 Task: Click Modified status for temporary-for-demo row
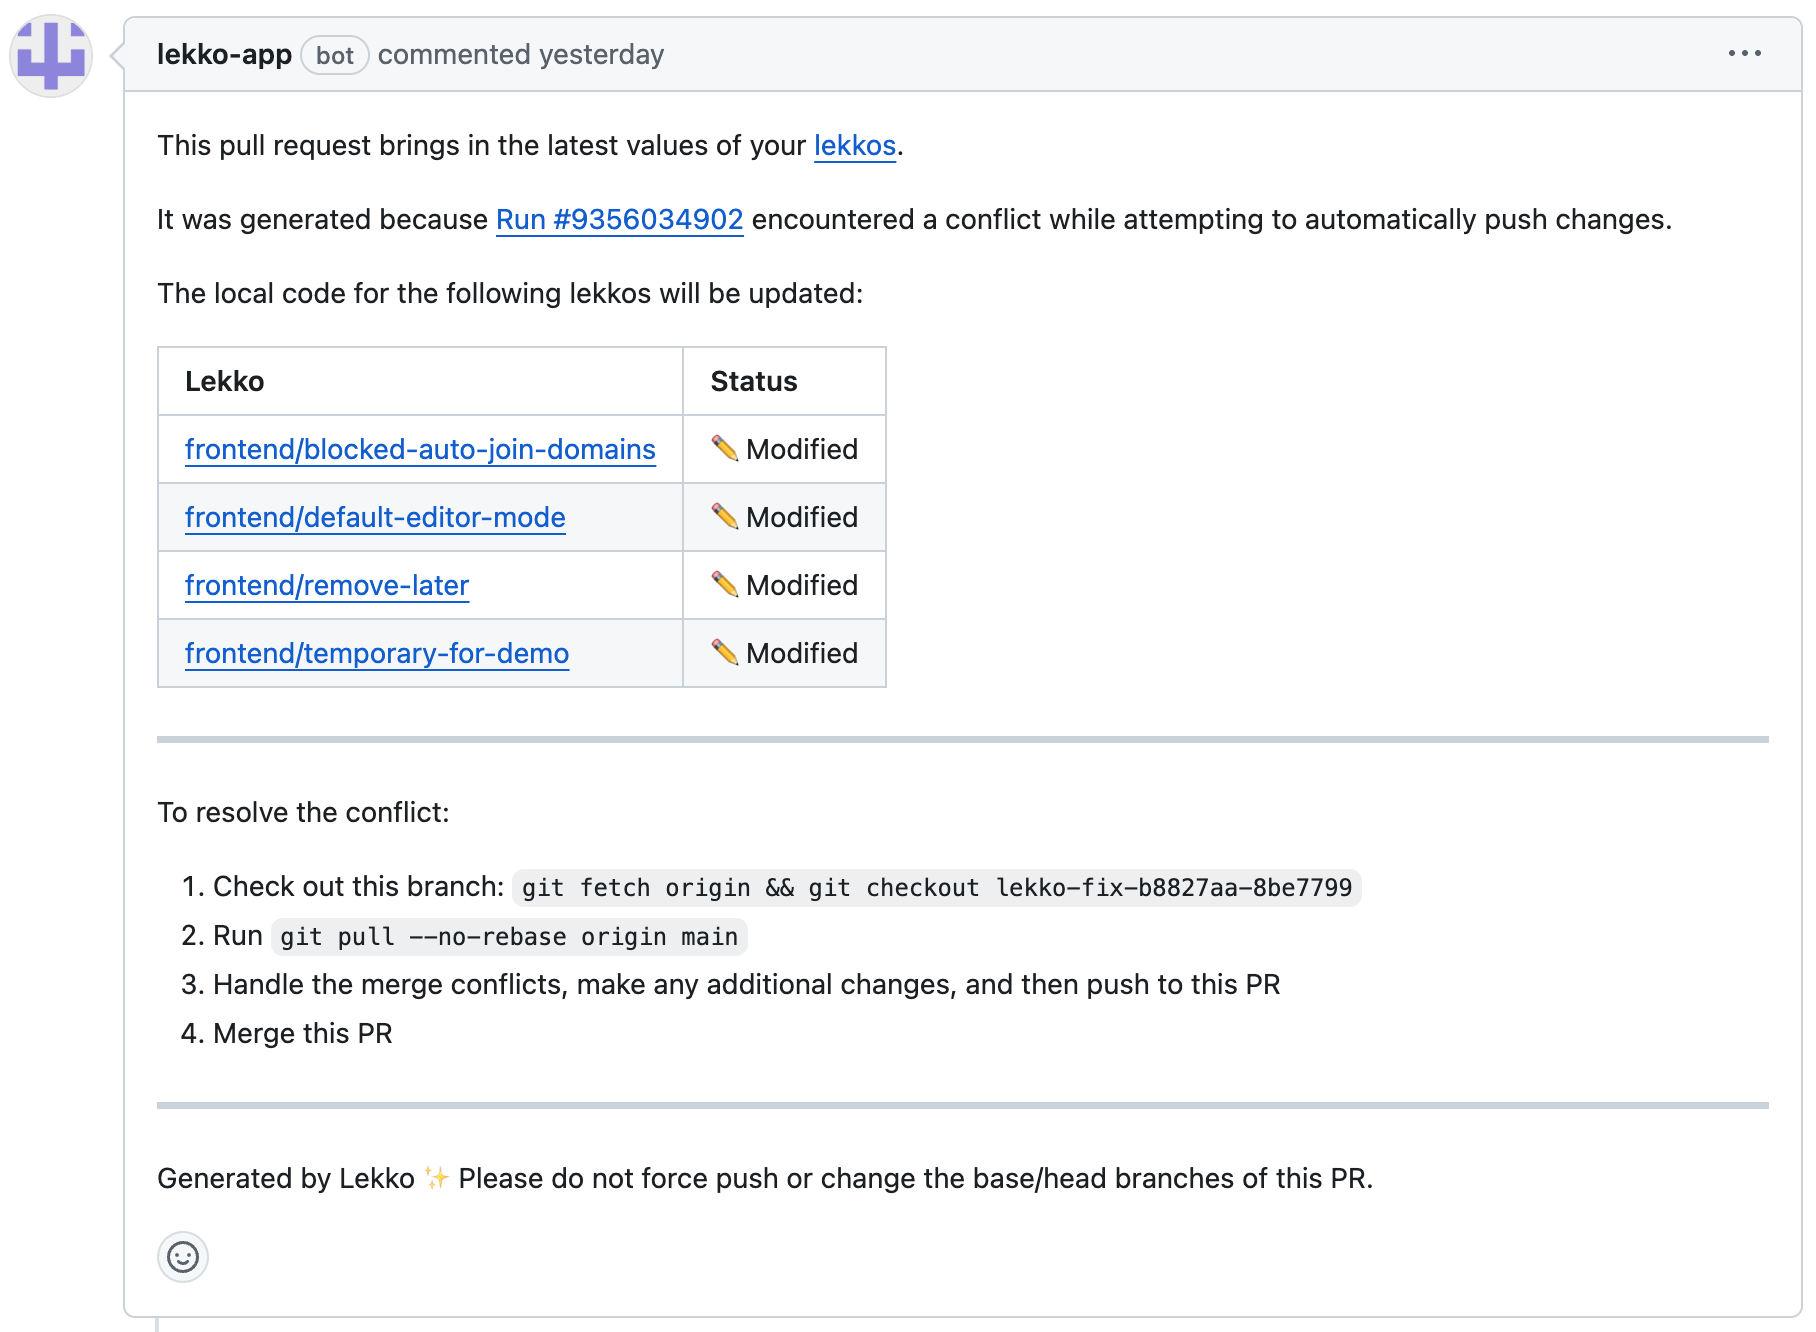[x=785, y=654]
